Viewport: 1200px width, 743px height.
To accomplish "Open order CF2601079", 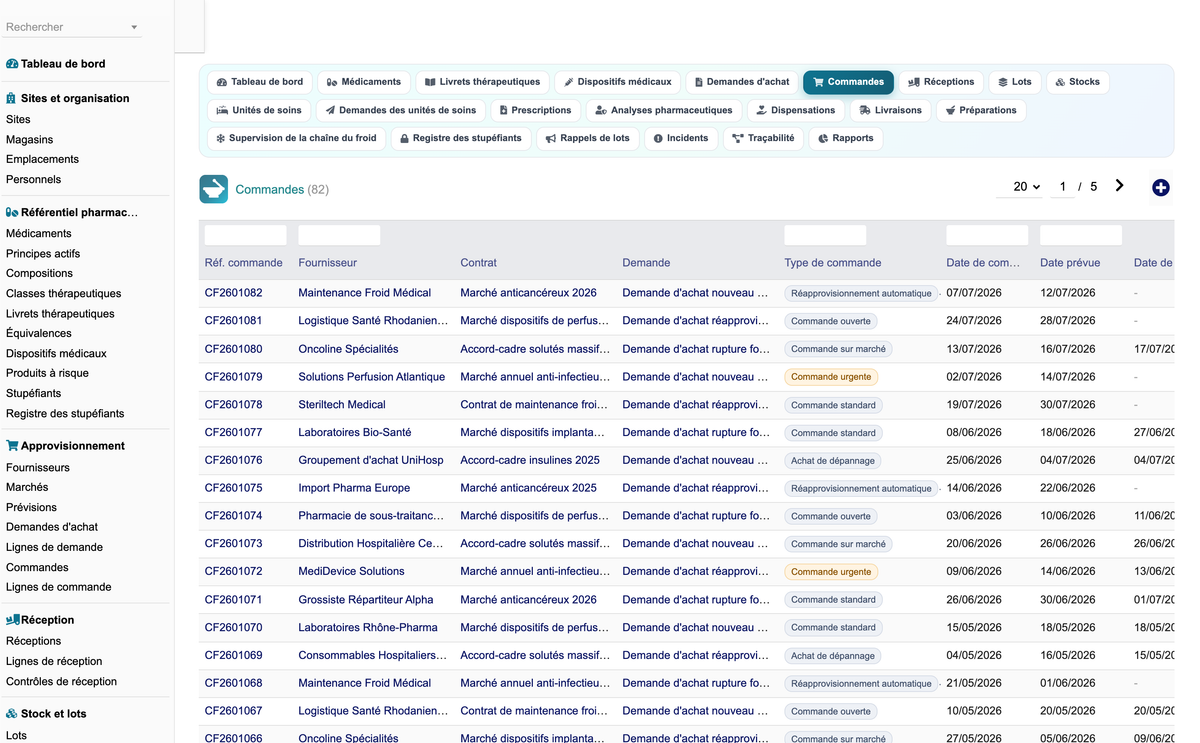I will [234, 377].
